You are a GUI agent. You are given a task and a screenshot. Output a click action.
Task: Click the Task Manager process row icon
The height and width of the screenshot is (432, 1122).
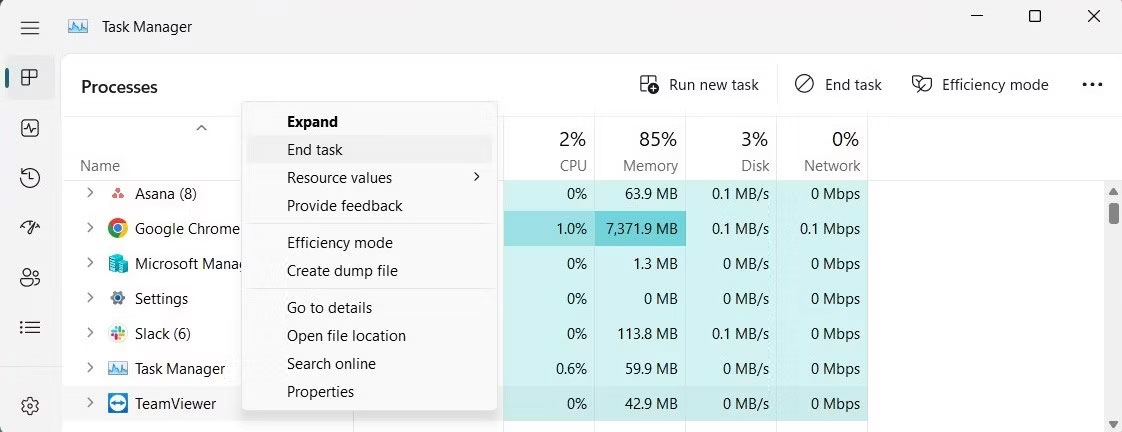(x=117, y=368)
